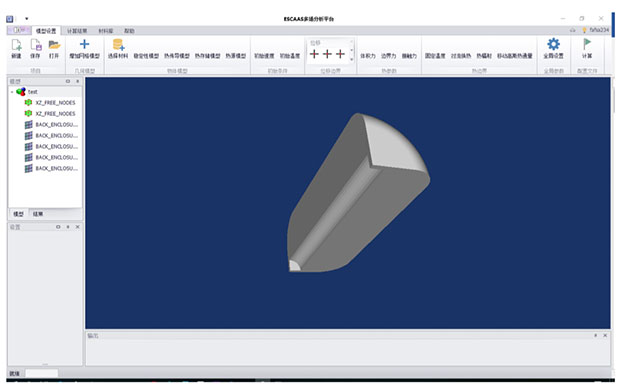Pin the Settings panel with its pushpin
This screenshot has height=385, width=617.
click(68, 227)
